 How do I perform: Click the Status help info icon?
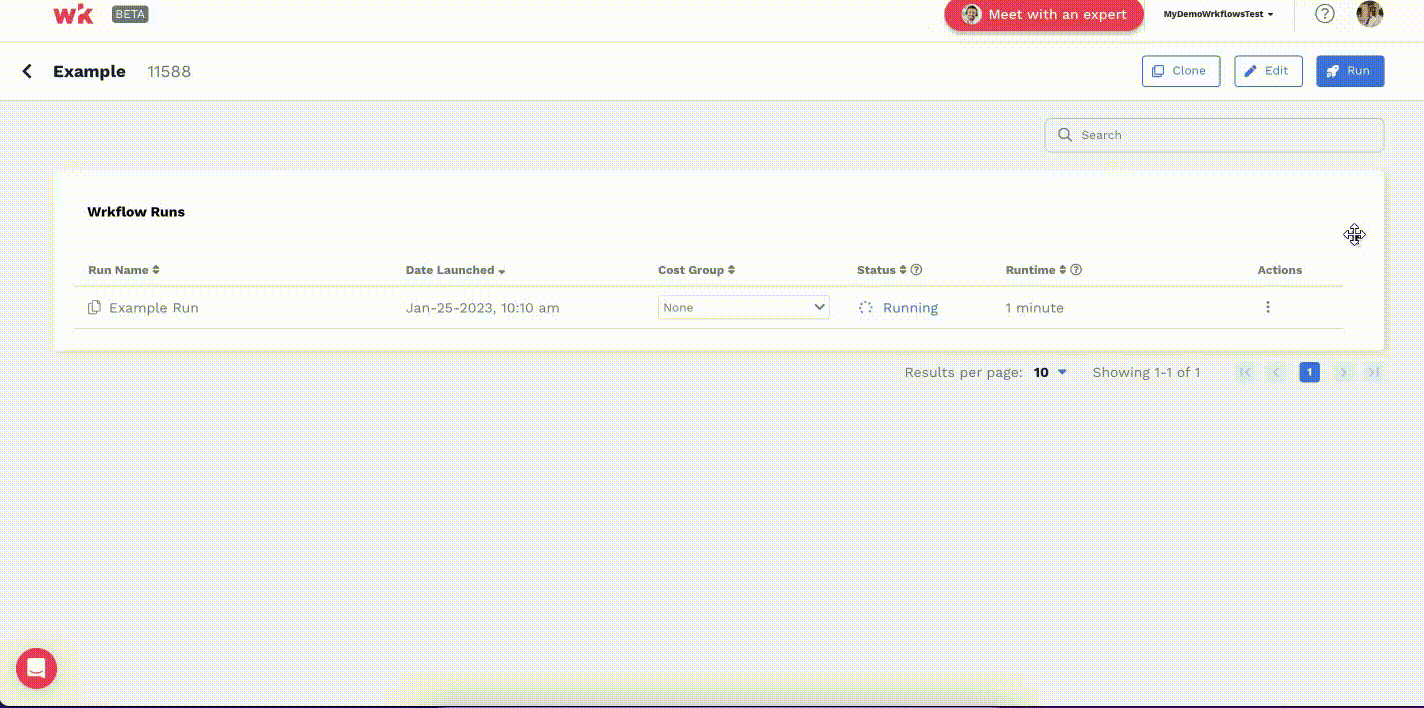(916, 270)
